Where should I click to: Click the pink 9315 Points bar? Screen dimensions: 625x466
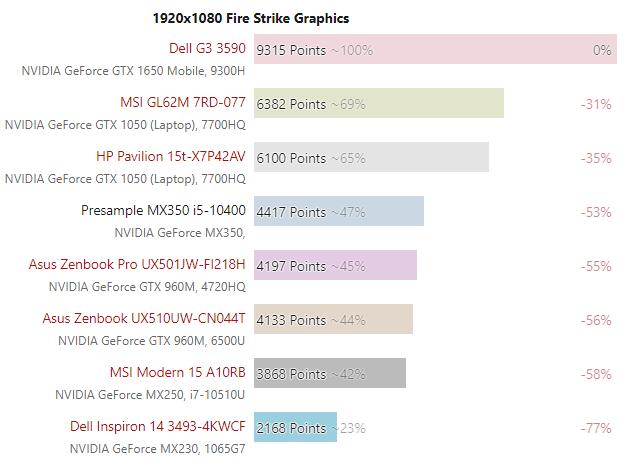[x=435, y=49]
